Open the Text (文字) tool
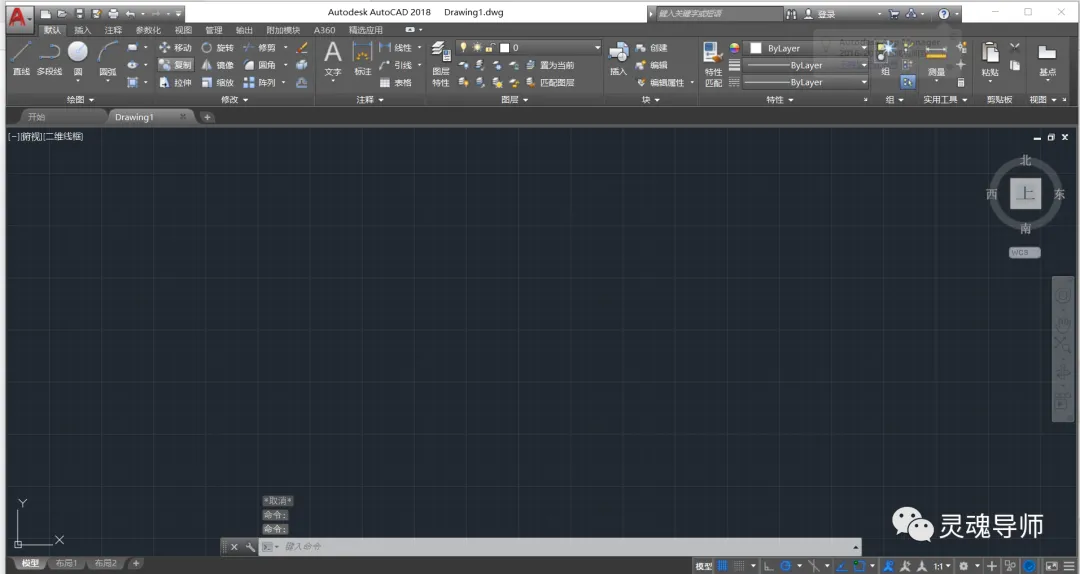1080x574 pixels. pos(333,58)
